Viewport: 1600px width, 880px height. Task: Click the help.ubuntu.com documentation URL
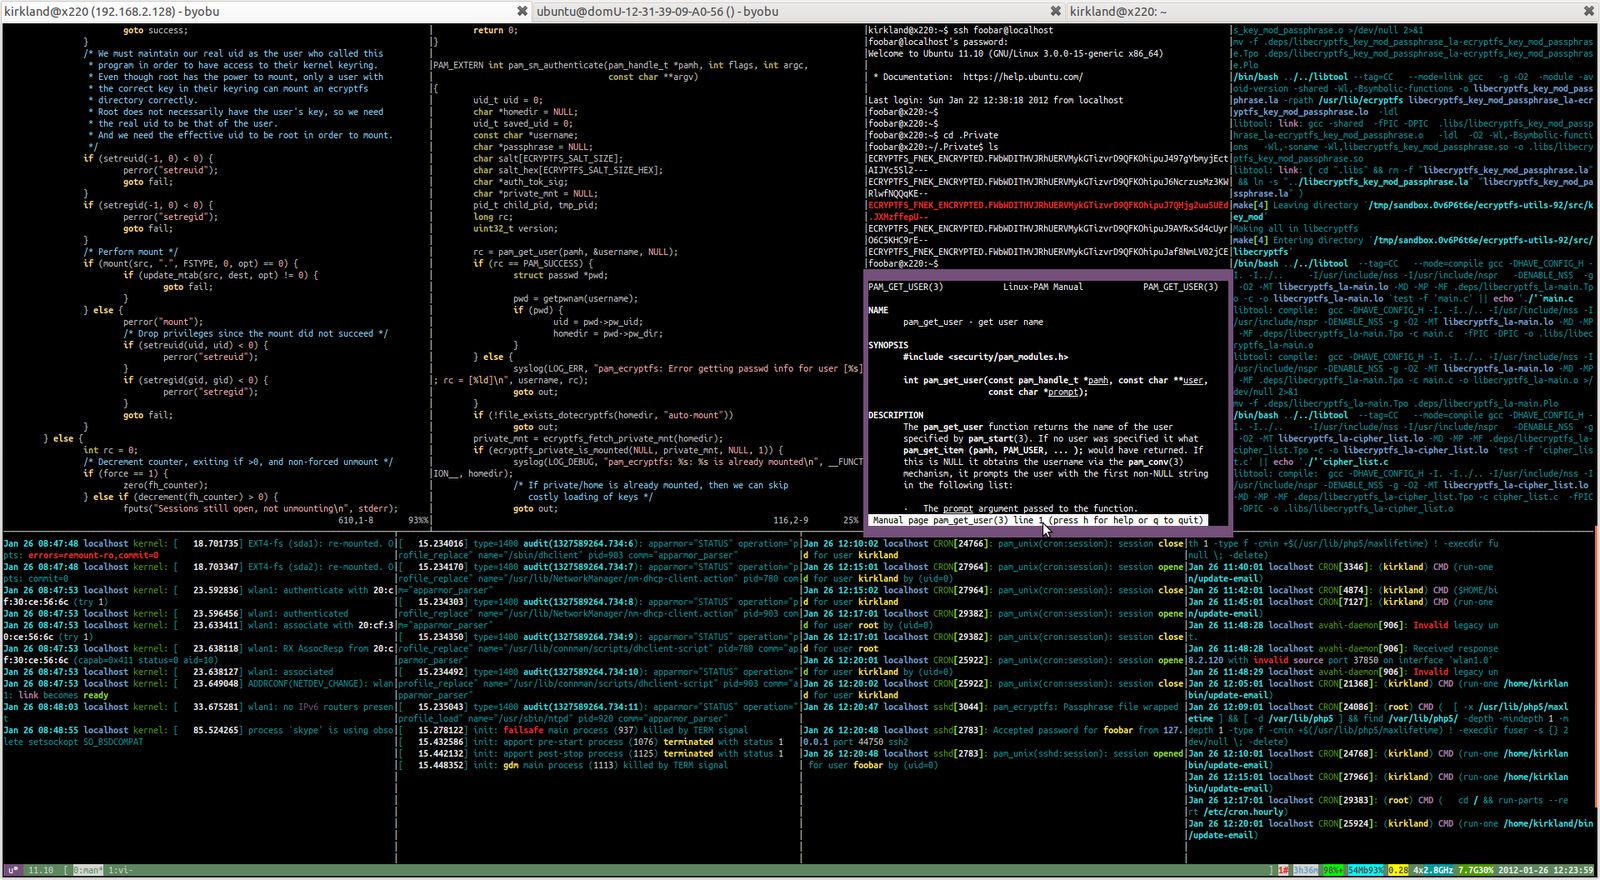[x=1022, y=77]
